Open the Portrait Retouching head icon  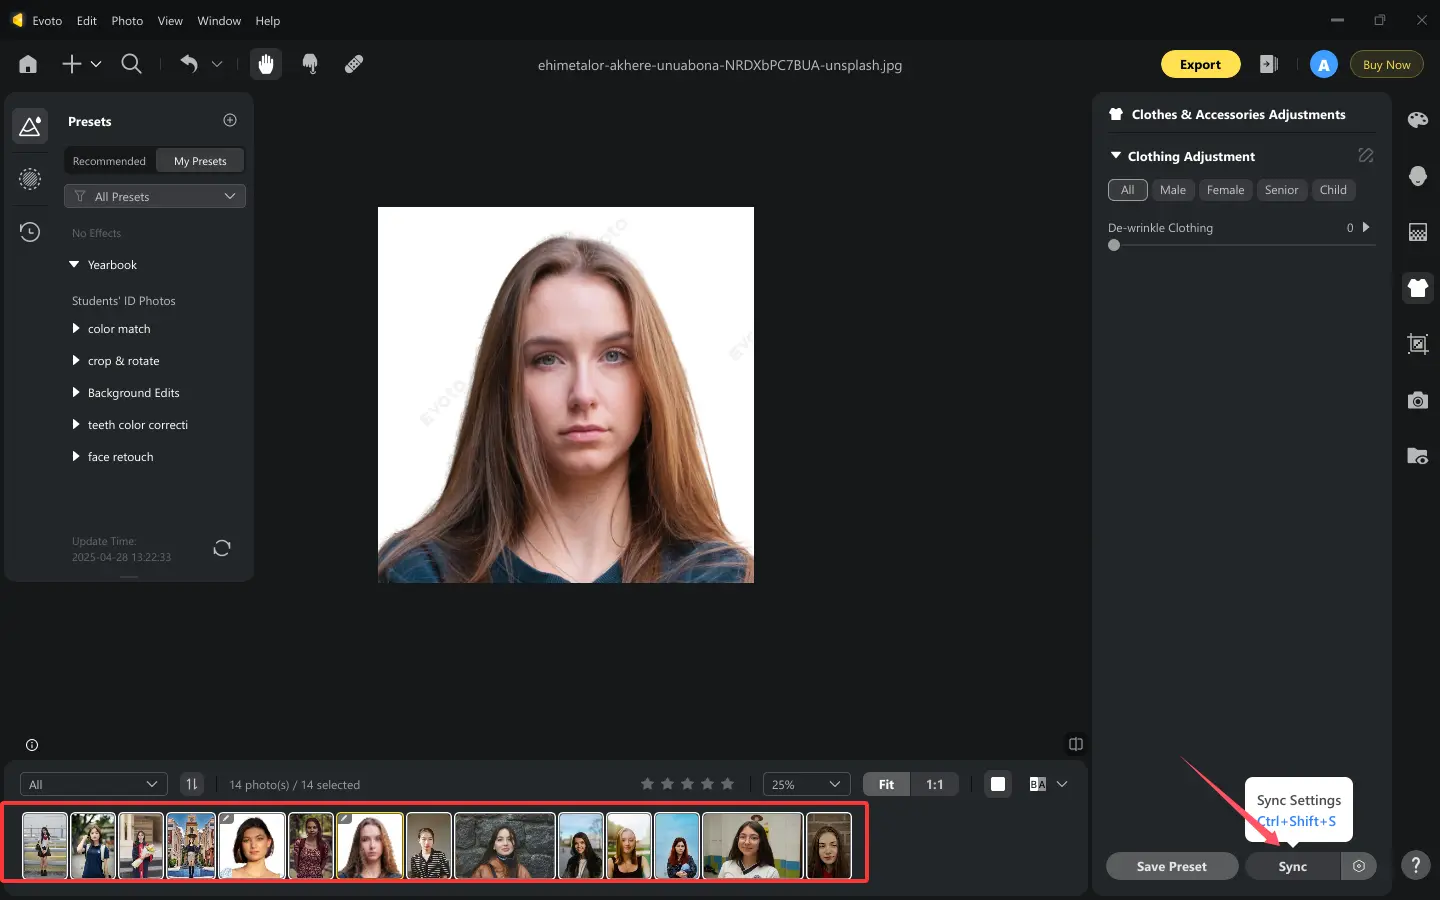coord(1417,176)
